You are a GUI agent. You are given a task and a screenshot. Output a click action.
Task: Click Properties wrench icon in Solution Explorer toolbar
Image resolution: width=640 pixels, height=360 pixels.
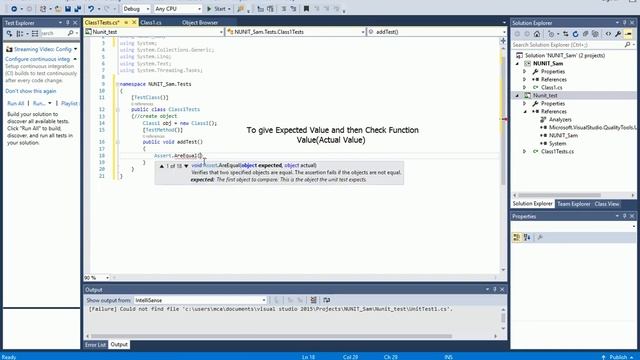point(618,34)
